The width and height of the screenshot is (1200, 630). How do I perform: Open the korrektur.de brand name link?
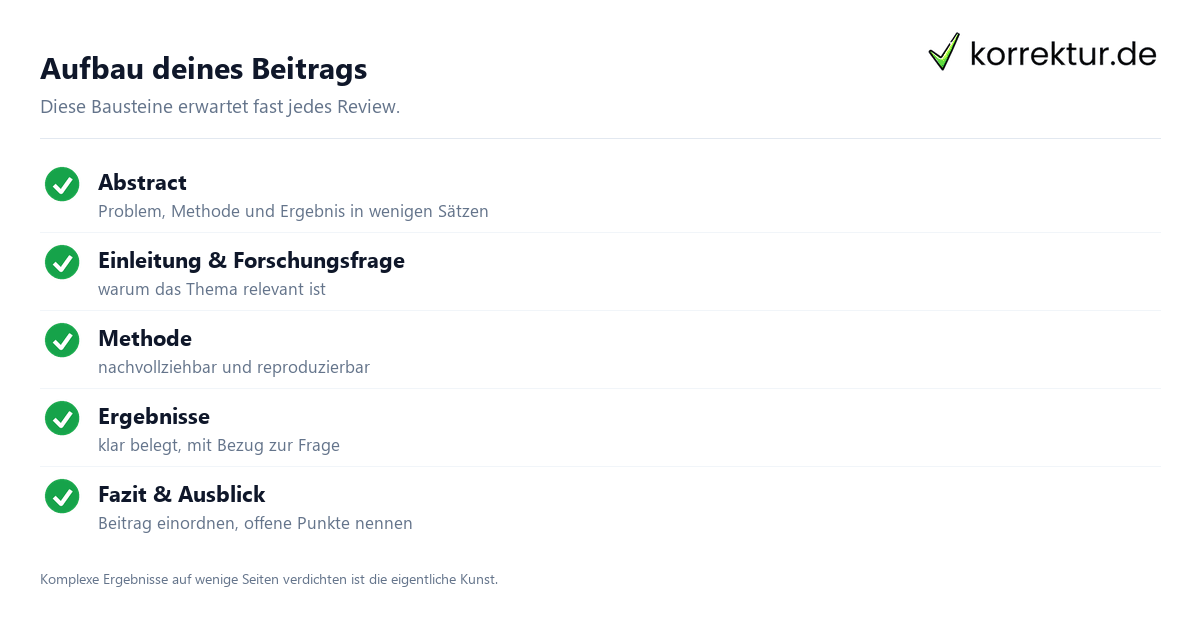point(1063,53)
